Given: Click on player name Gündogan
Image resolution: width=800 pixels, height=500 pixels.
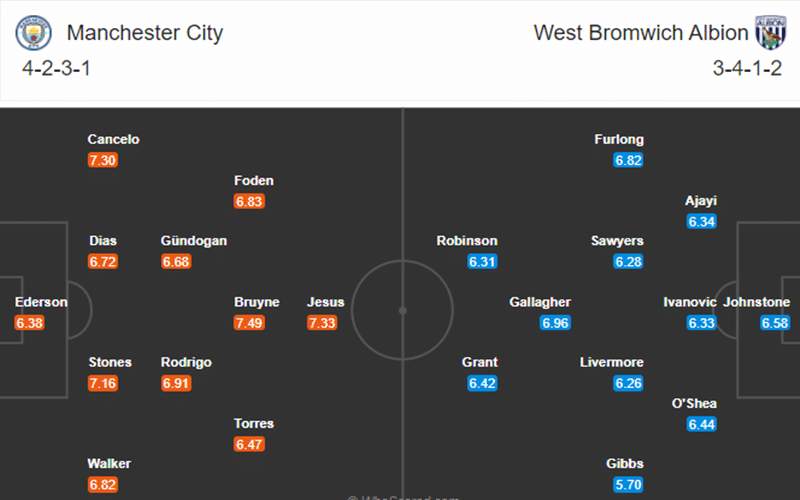Looking at the screenshot, I should tap(194, 241).
